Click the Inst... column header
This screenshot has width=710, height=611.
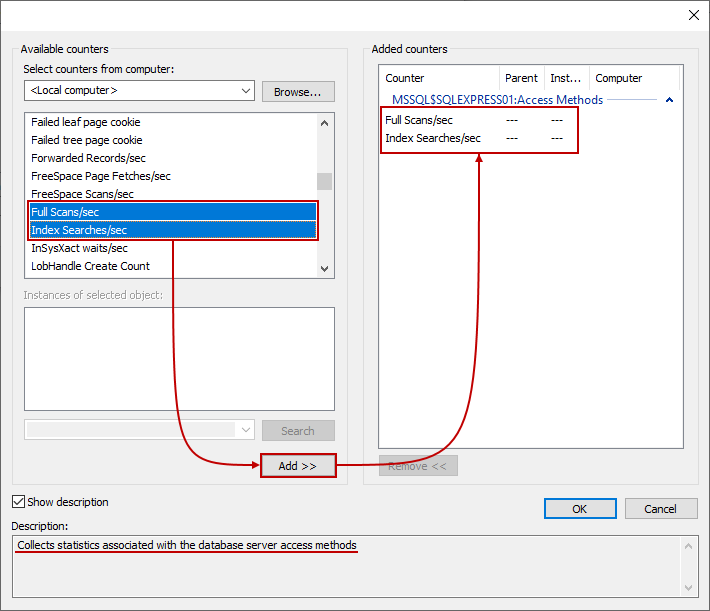[566, 78]
